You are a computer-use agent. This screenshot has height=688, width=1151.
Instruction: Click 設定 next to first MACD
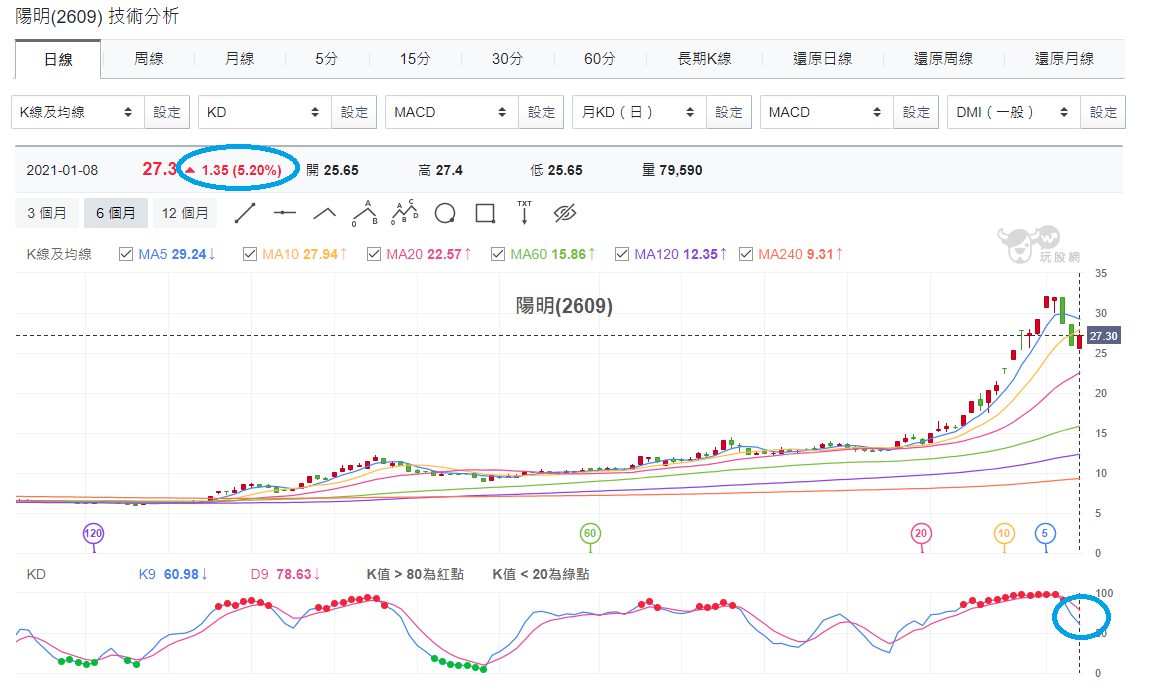point(541,112)
